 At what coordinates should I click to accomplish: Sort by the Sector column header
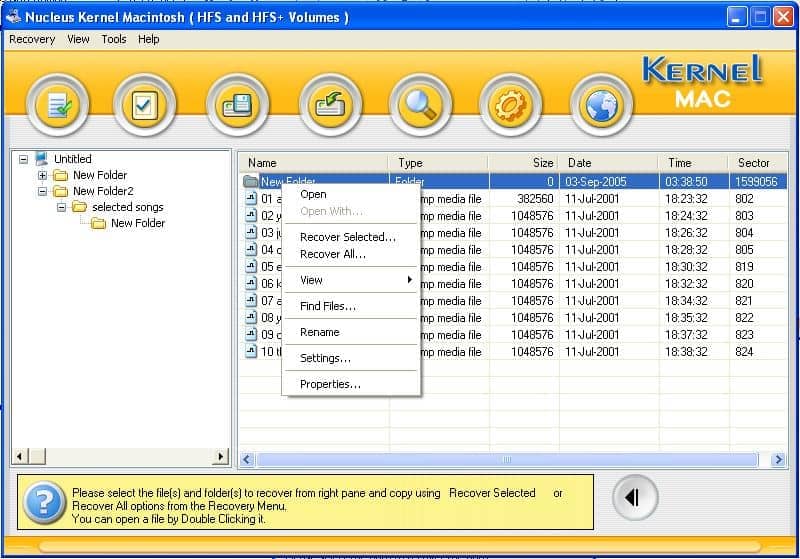point(758,163)
